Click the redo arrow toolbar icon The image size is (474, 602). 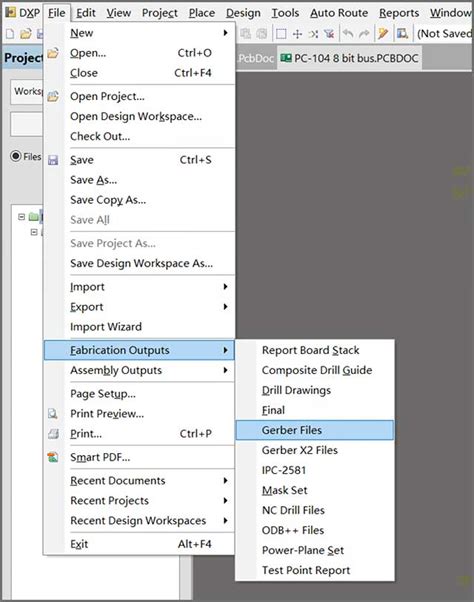364,34
